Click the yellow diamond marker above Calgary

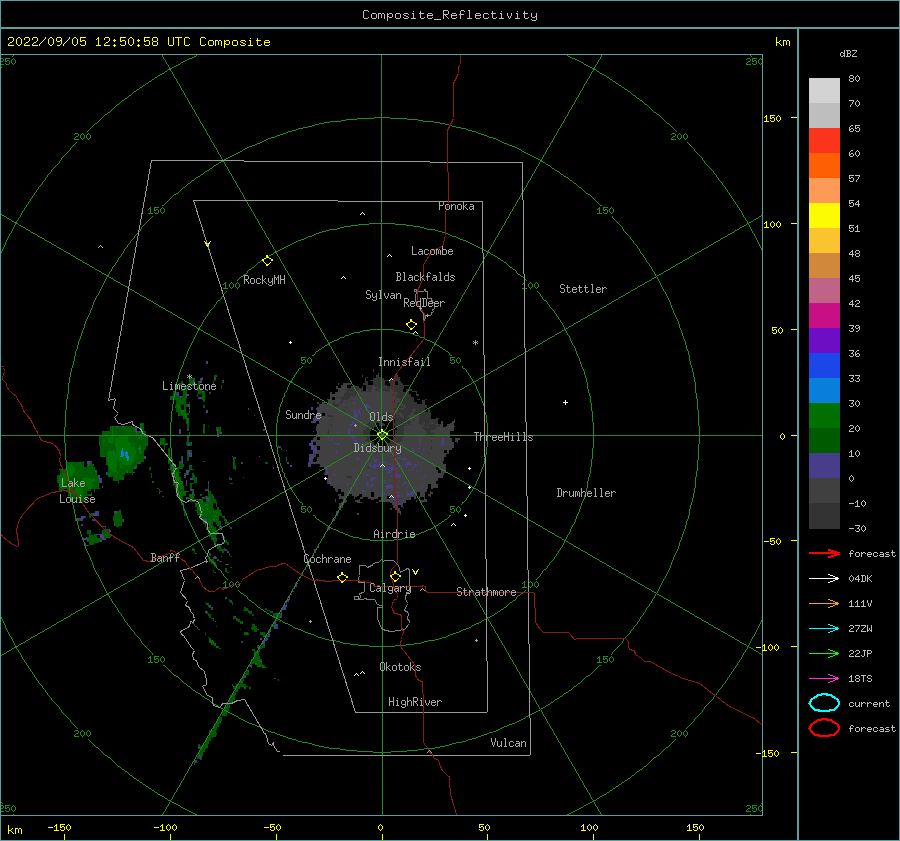tap(395, 576)
